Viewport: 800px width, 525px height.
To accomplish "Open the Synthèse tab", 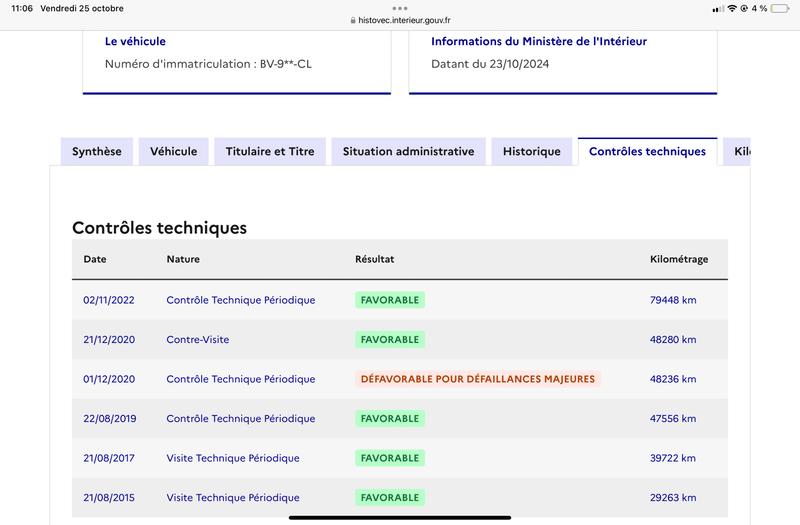I will coord(97,152).
